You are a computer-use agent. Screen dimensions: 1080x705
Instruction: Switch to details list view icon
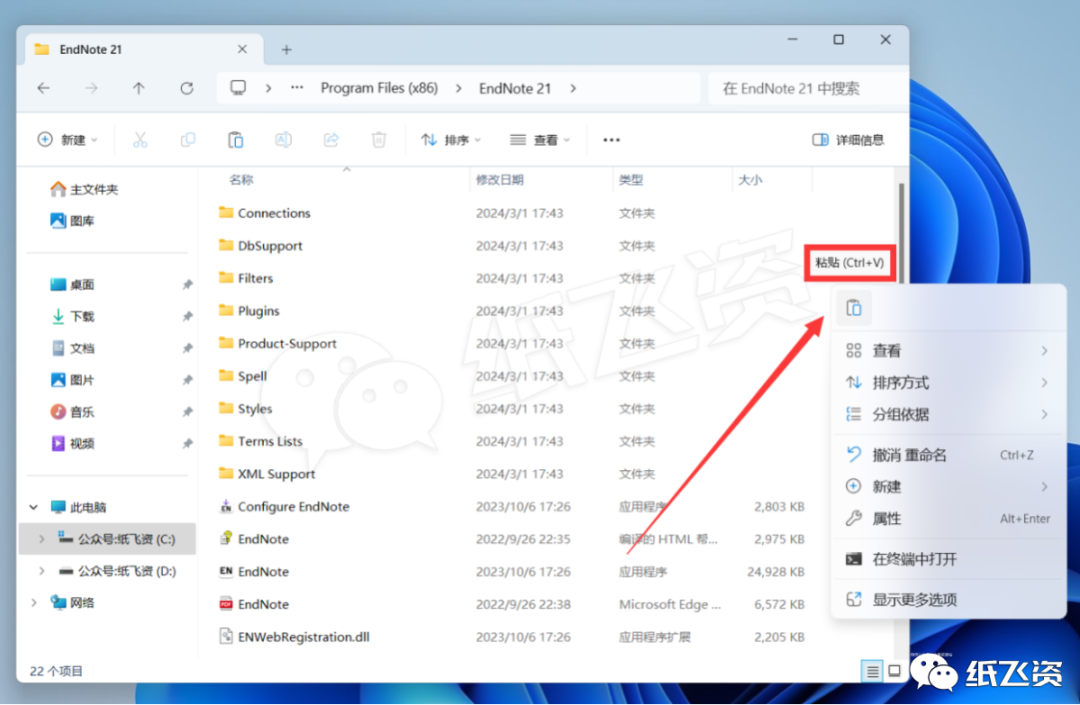click(x=872, y=671)
